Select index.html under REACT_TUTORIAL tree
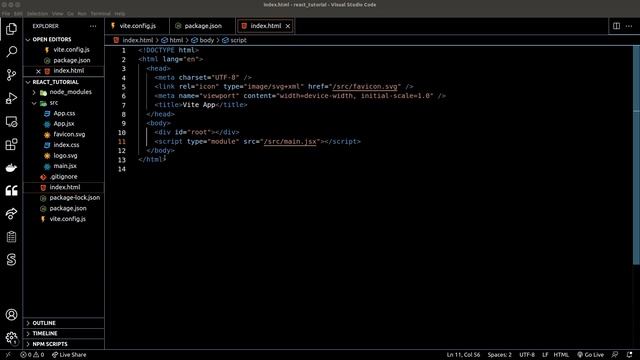Viewport: 640px width, 360px height. [x=64, y=187]
